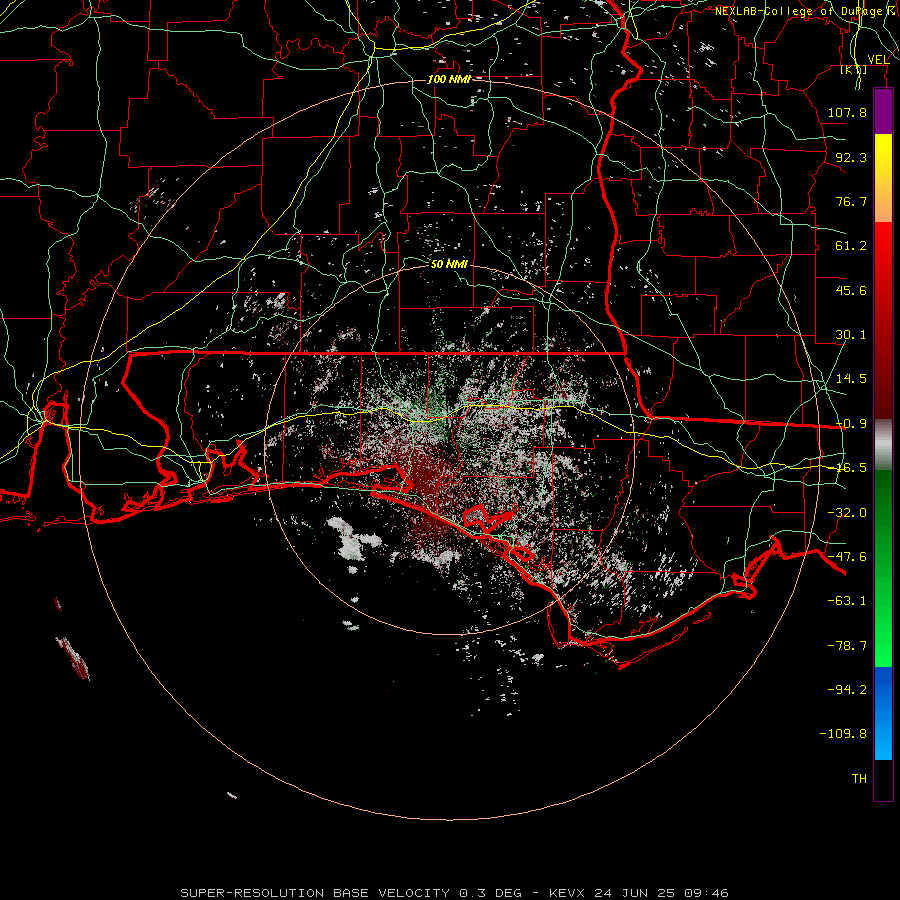Click the -0.9 velocity scale value

point(851,424)
